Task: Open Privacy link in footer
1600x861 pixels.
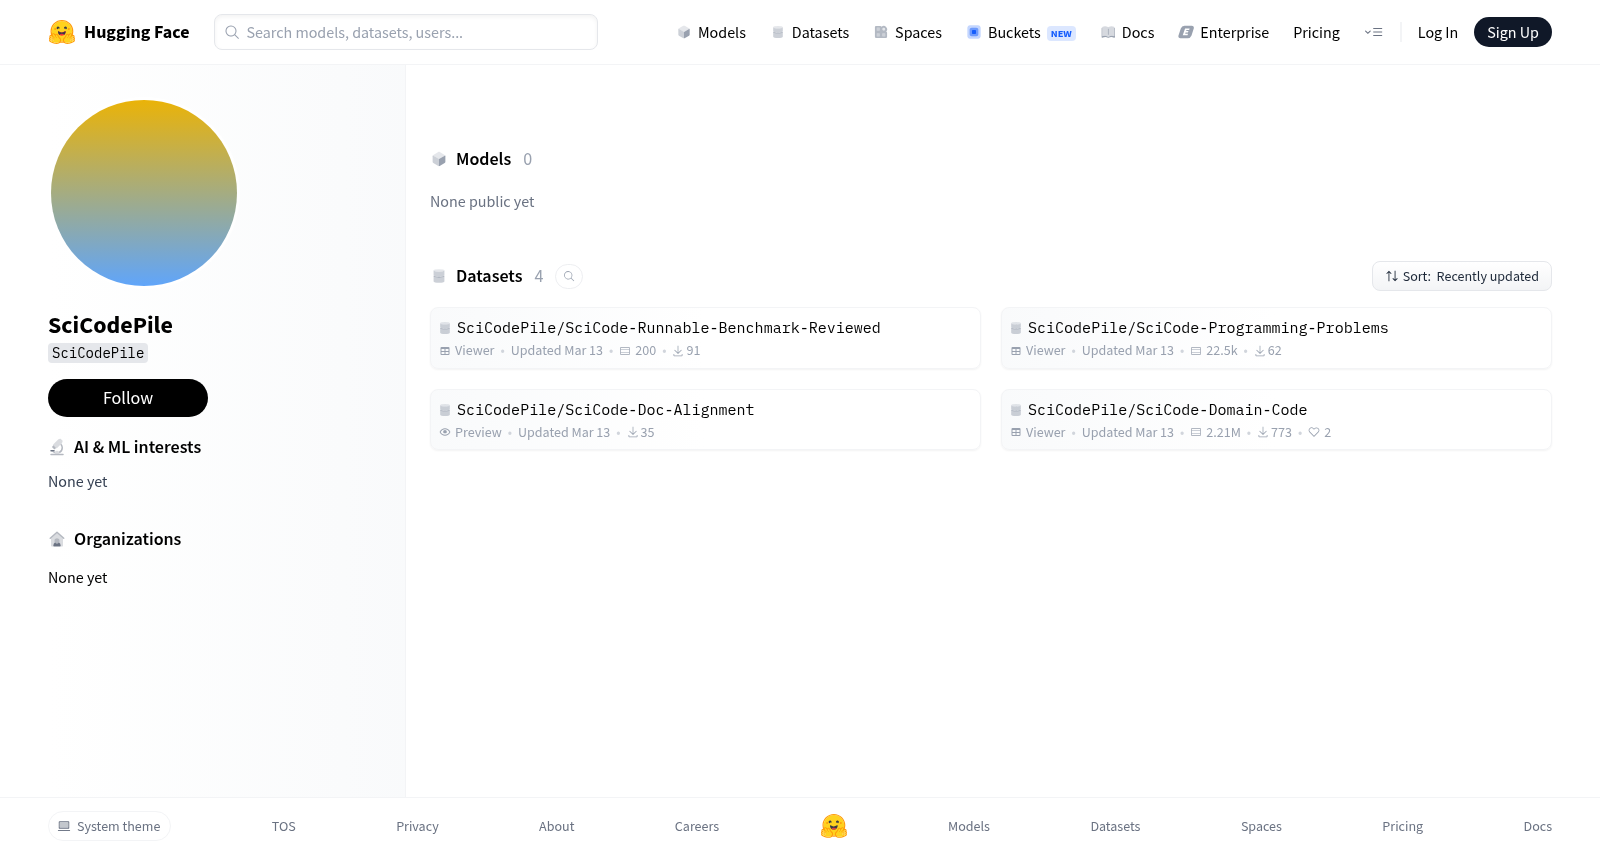Action: click(417, 826)
